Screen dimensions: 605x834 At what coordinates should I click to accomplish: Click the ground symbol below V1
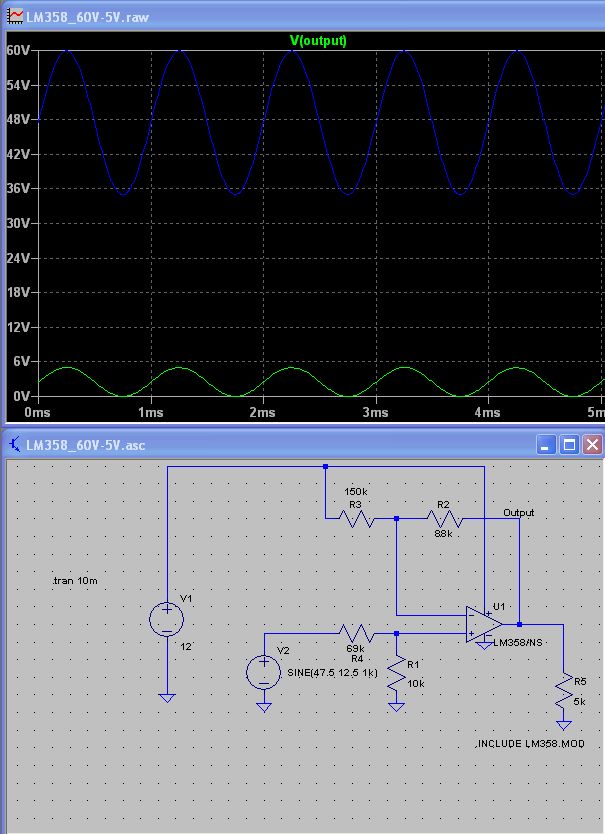[x=167, y=698]
